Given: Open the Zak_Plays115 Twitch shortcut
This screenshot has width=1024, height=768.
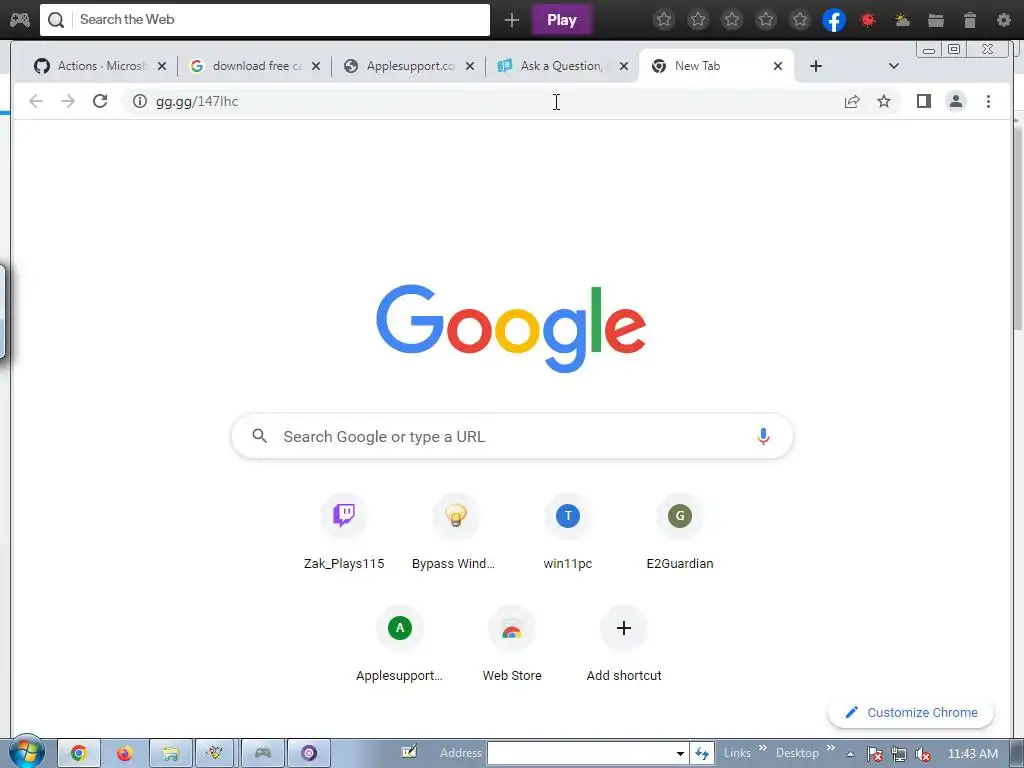Looking at the screenshot, I should [344, 534].
